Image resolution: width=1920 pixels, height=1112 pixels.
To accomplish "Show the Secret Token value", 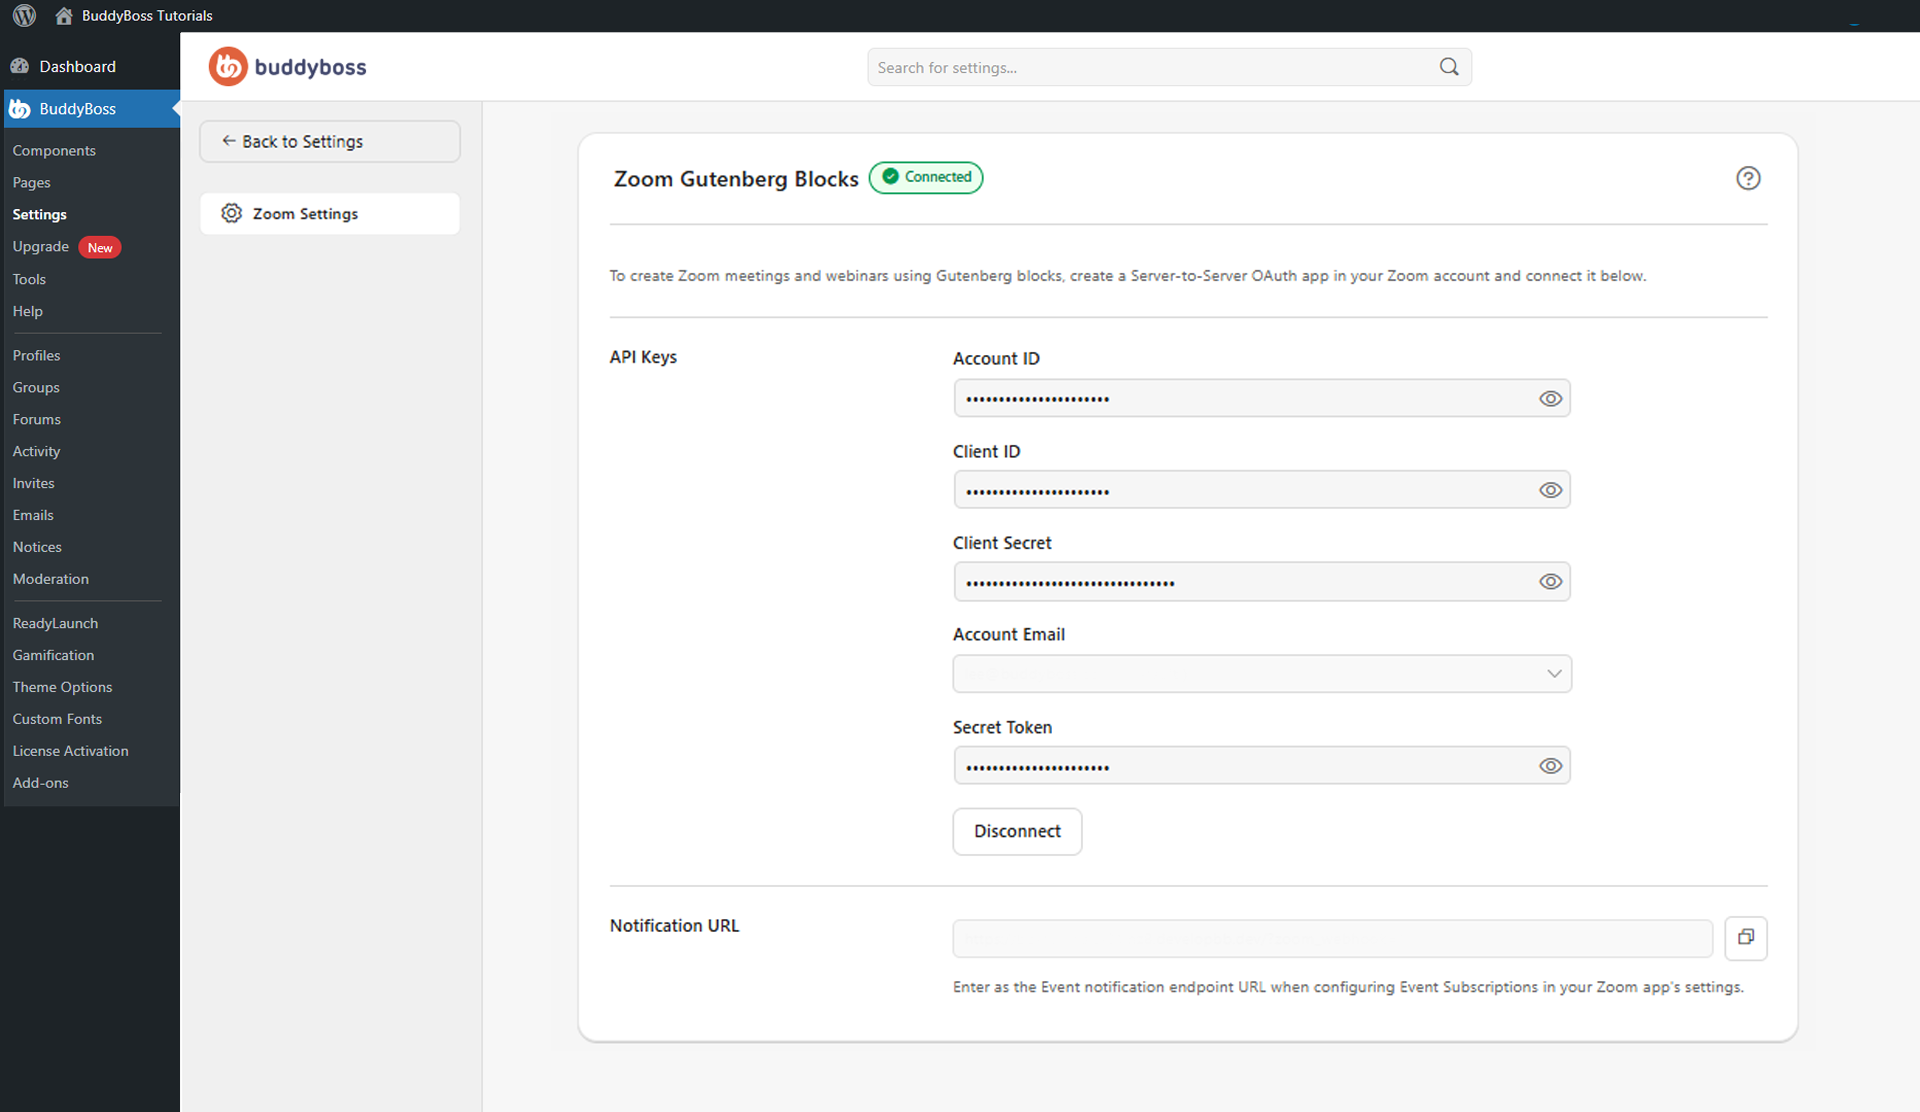I will coord(1550,766).
